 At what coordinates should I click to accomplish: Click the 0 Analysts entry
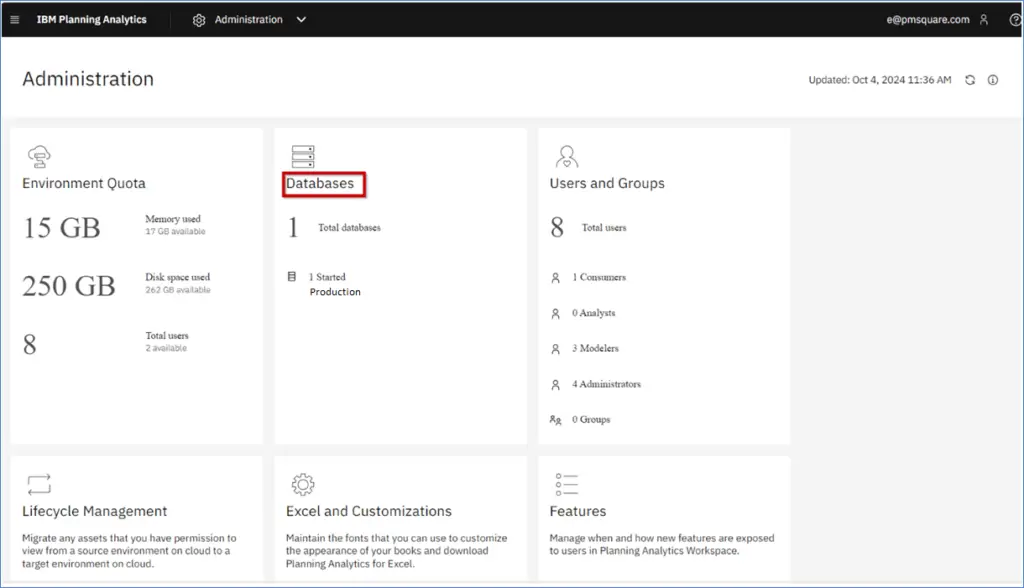pyautogui.click(x=594, y=313)
